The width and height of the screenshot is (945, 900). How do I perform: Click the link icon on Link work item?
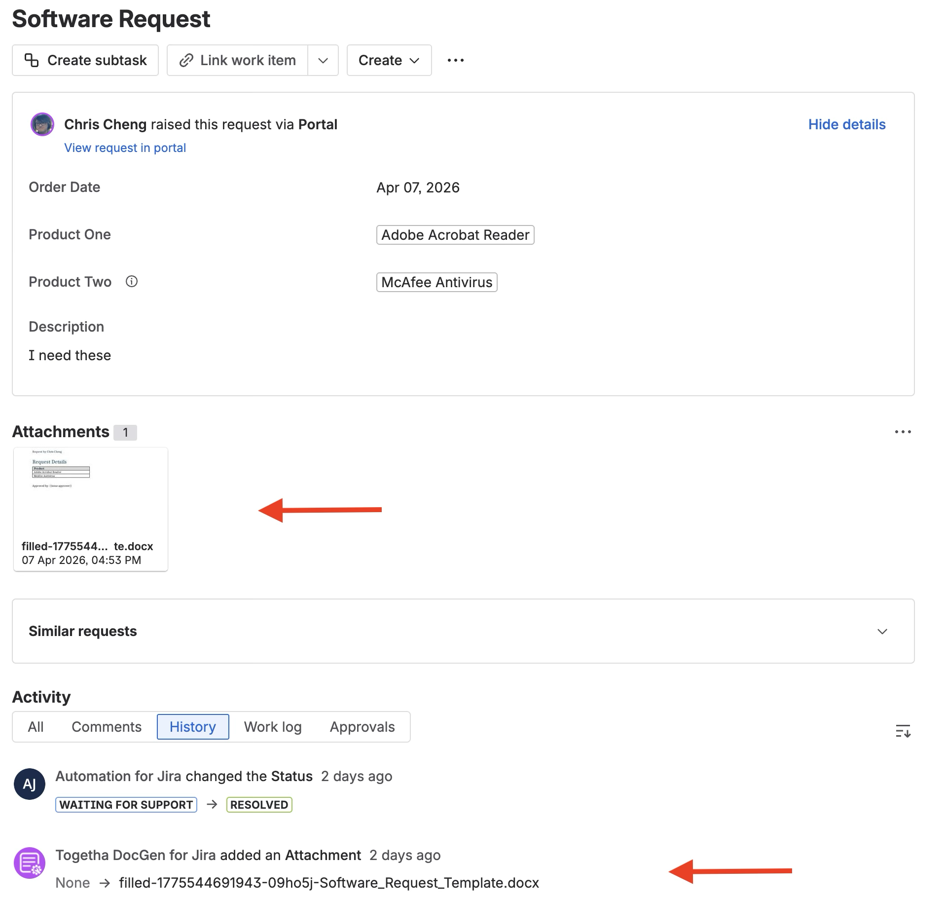(x=186, y=60)
